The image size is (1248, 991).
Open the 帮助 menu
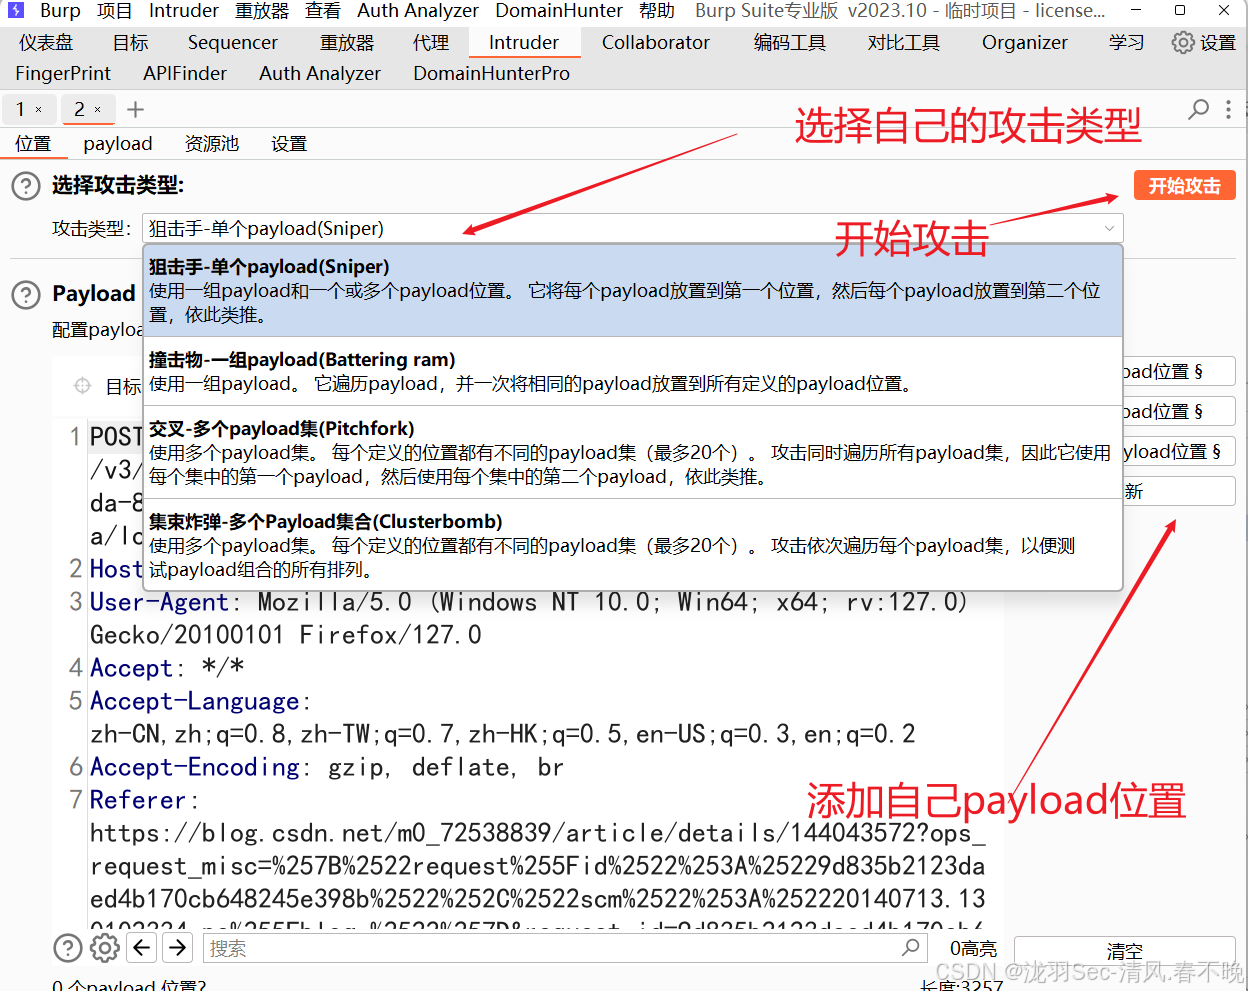point(657,11)
